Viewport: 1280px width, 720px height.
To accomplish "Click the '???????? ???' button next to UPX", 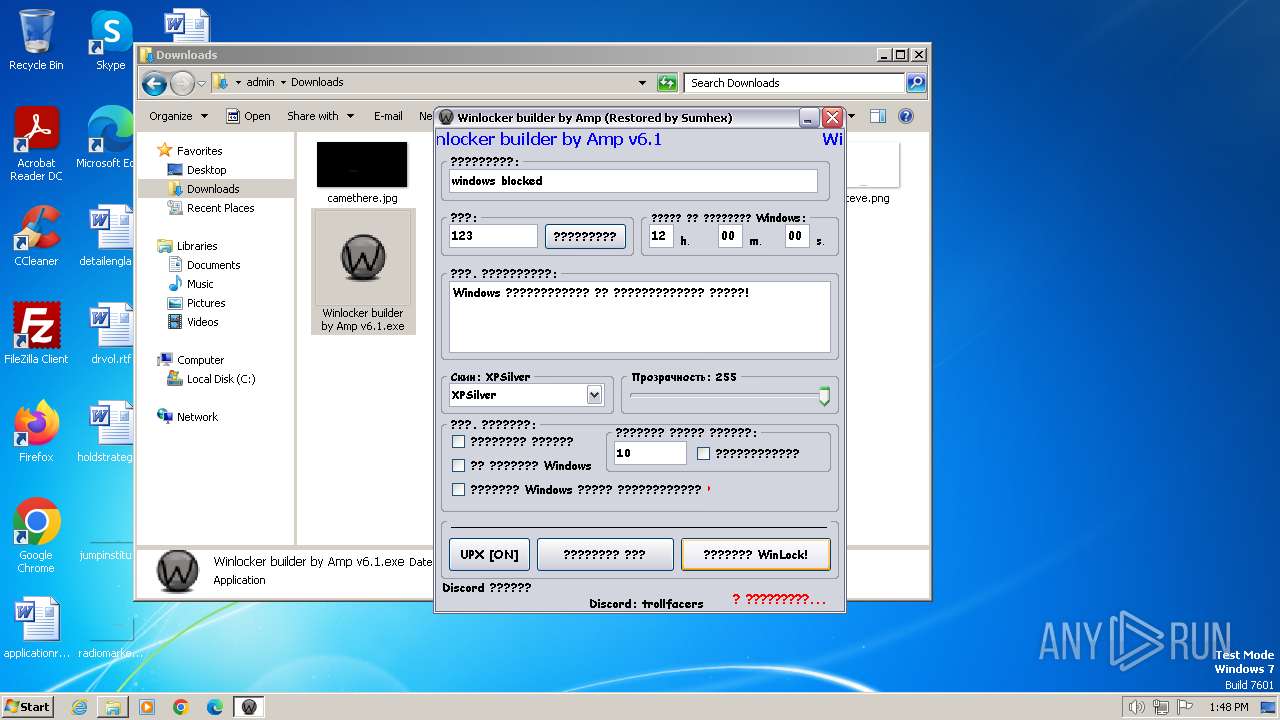I will [605, 554].
